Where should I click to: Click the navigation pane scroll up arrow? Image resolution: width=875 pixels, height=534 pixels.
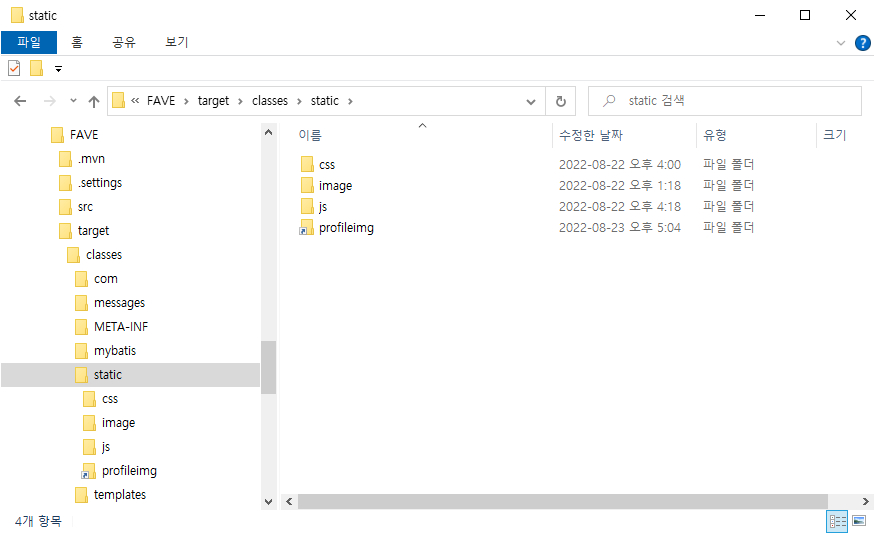(268, 133)
